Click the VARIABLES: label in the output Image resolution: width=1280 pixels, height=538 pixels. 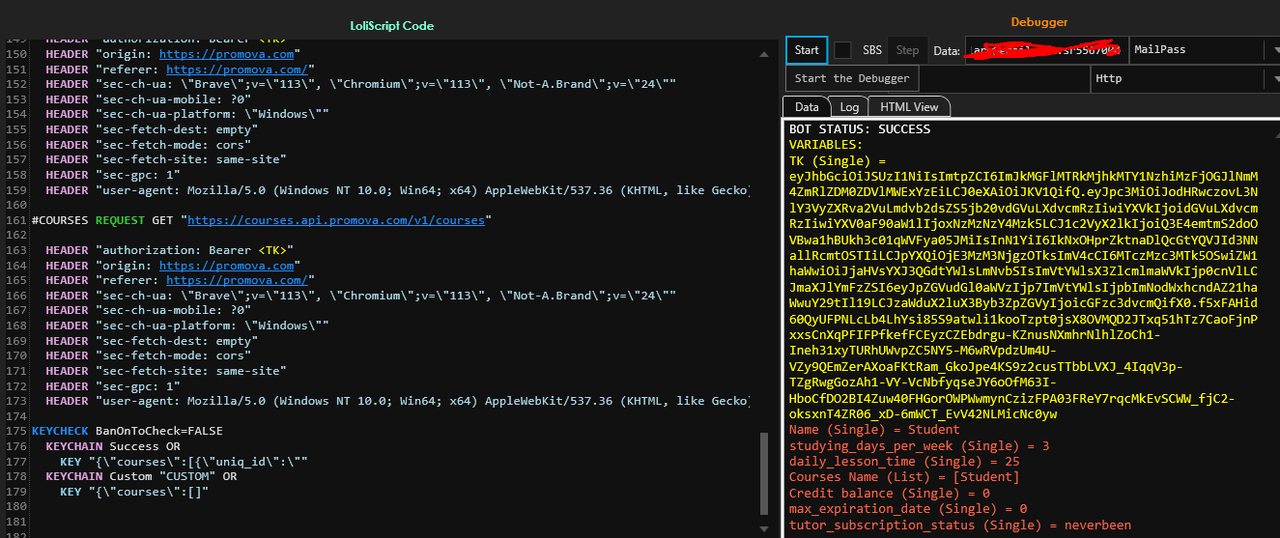point(825,145)
